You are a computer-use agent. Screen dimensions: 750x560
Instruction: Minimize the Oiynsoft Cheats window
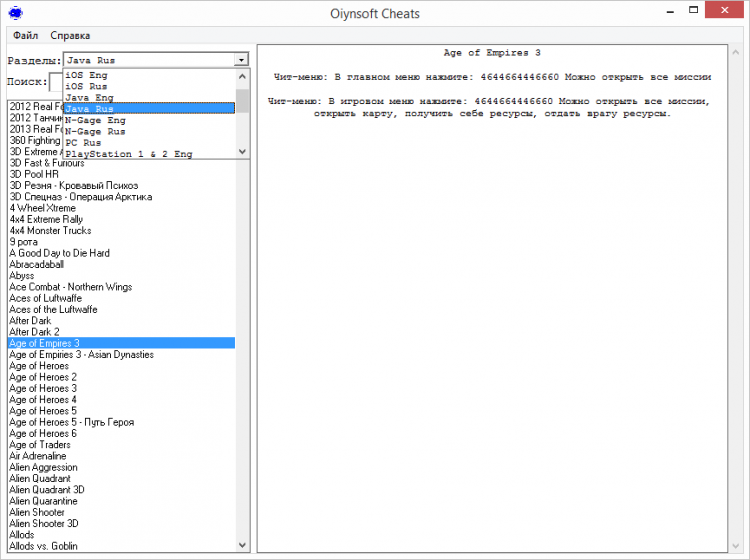[x=670, y=11]
